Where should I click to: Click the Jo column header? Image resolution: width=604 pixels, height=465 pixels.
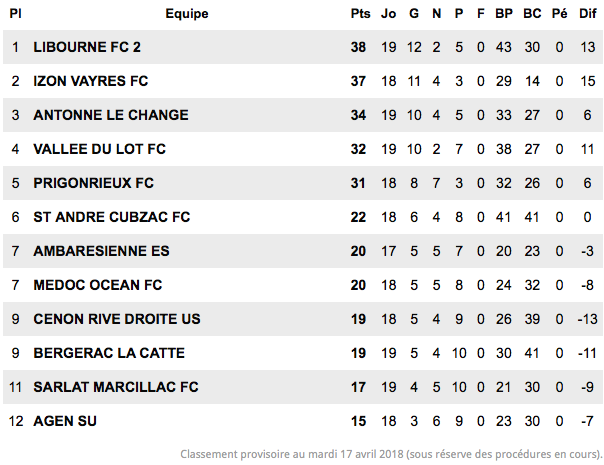click(388, 13)
